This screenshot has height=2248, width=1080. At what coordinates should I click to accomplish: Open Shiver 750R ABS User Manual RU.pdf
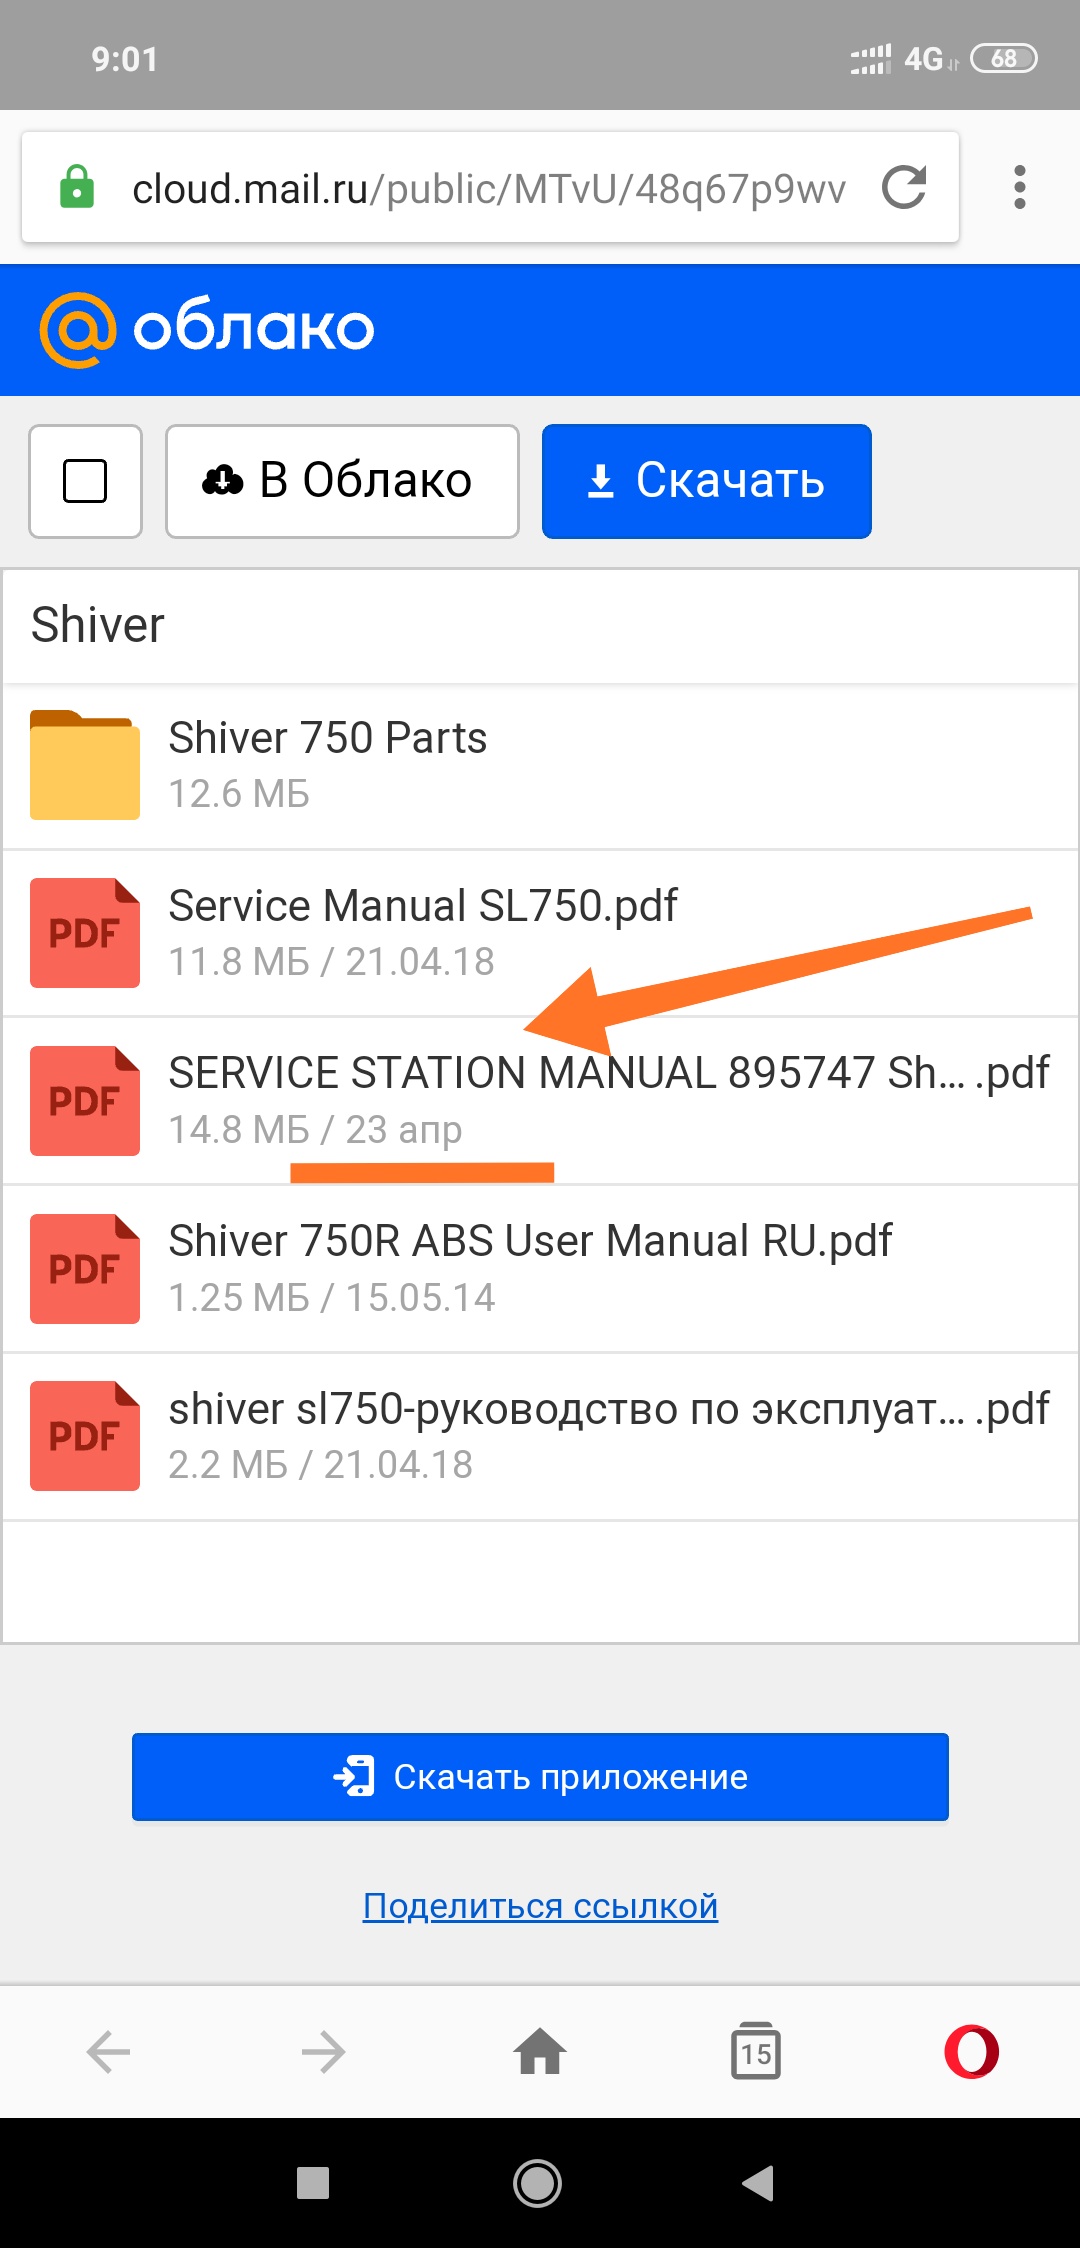[540, 1269]
